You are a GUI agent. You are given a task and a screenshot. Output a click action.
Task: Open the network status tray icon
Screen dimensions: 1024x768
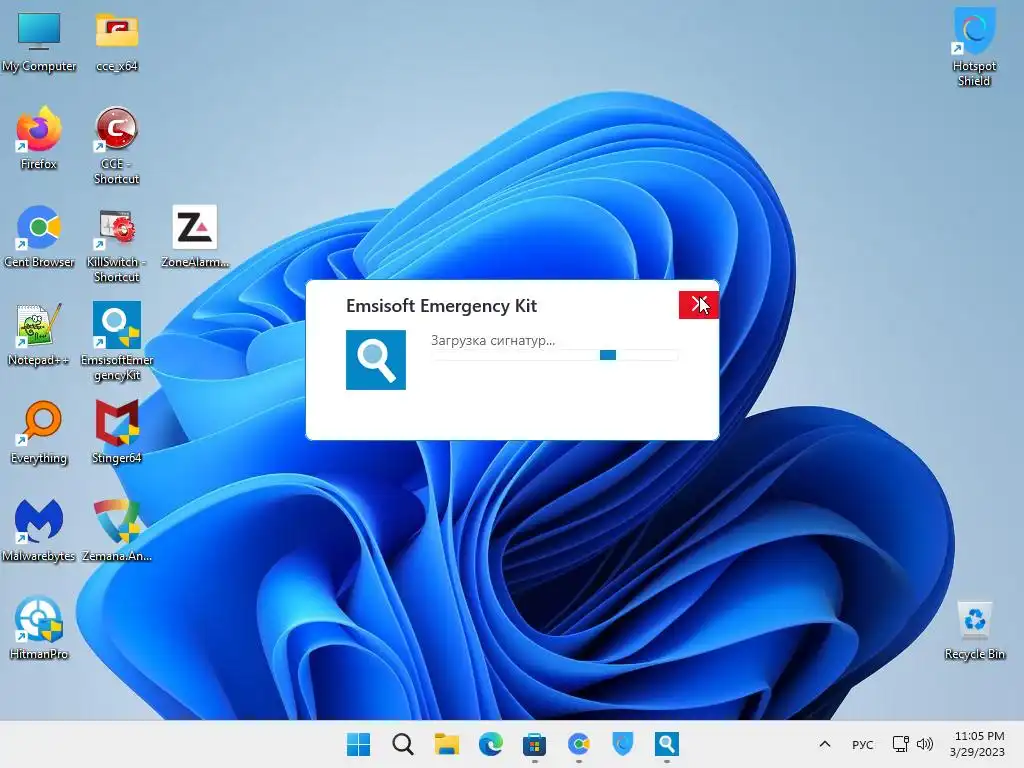[901, 744]
